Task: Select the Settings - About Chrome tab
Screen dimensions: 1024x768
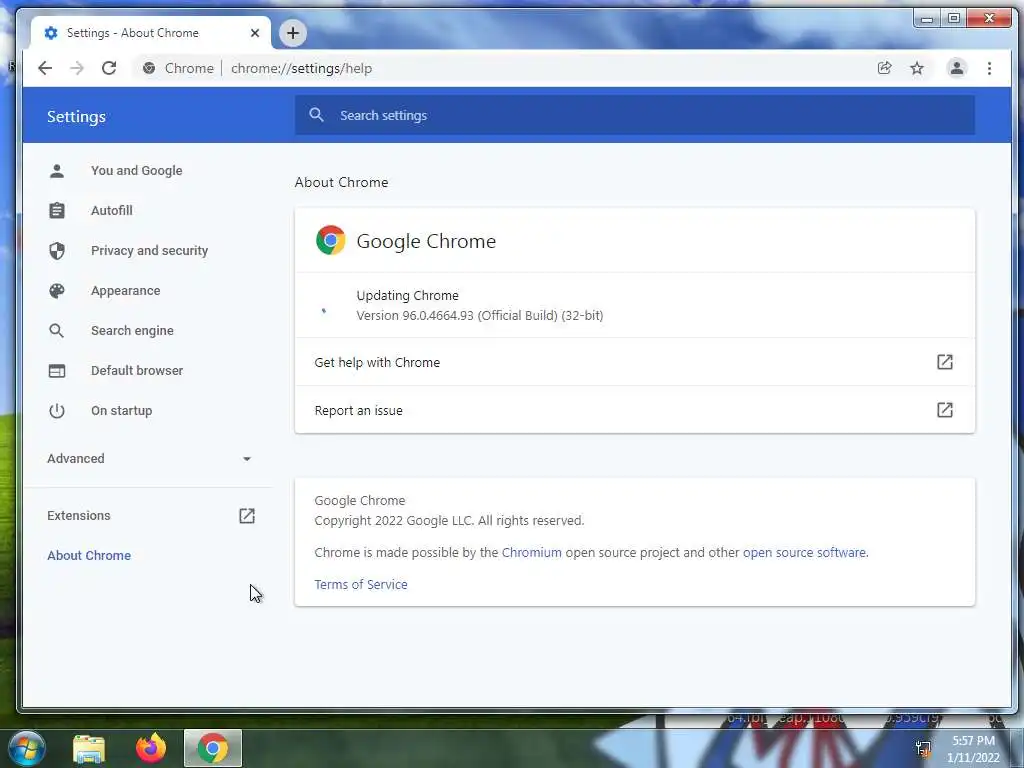Action: pyautogui.click(x=152, y=33)
